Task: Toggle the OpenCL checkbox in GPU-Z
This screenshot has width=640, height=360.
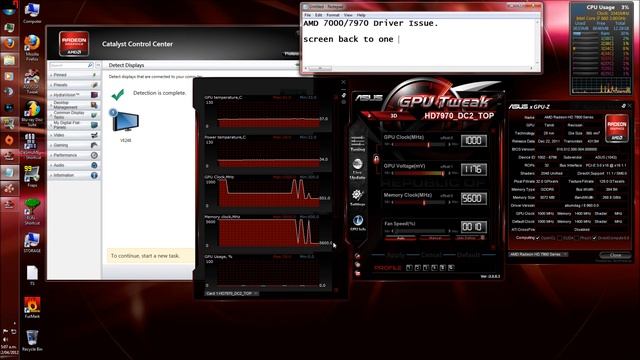Action: click(x=538, y=238)
